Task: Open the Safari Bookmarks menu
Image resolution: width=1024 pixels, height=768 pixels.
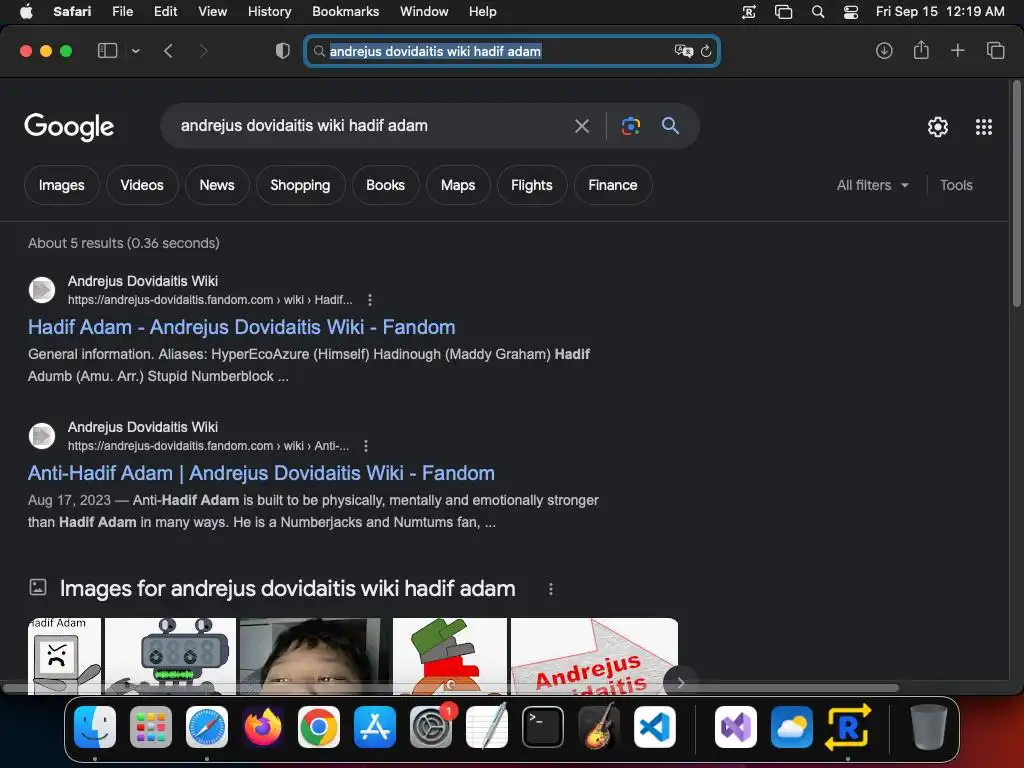Action: pyautogui.click(x=345, y=11)
